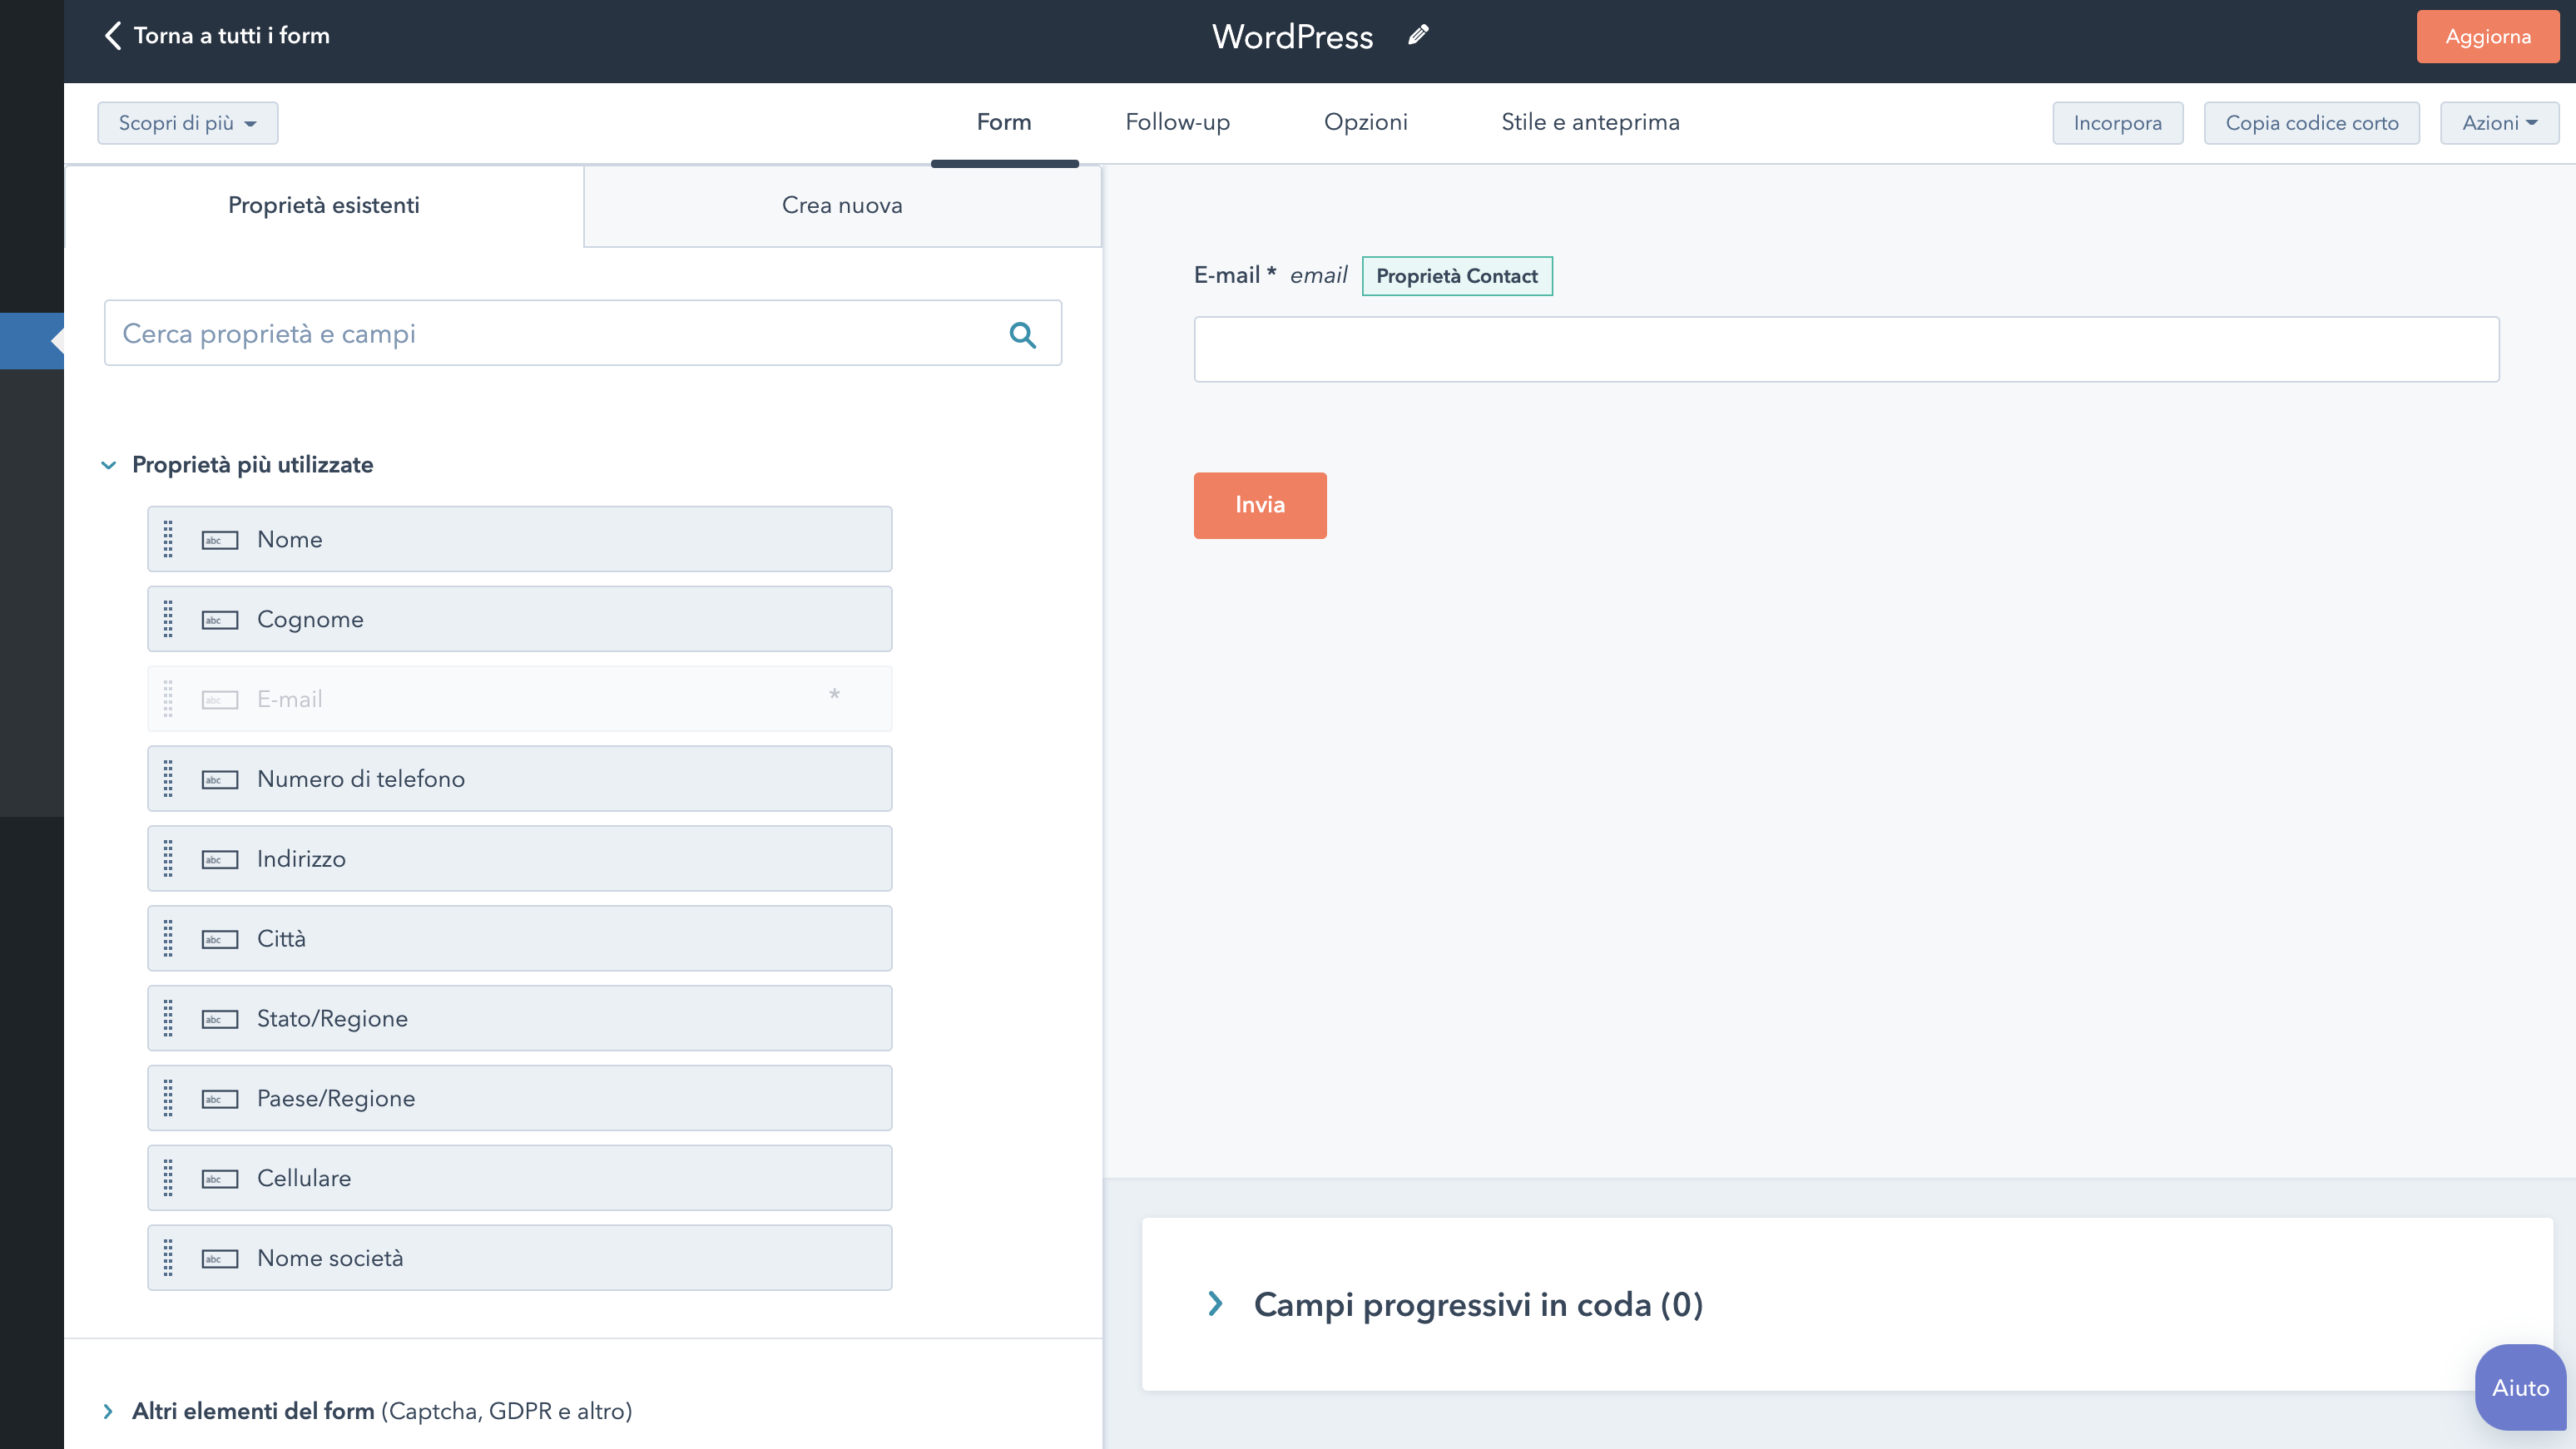Viewport: 2576px width, 1449px height.
Task: Select the Nome property row
Action: tap(520, 539)
